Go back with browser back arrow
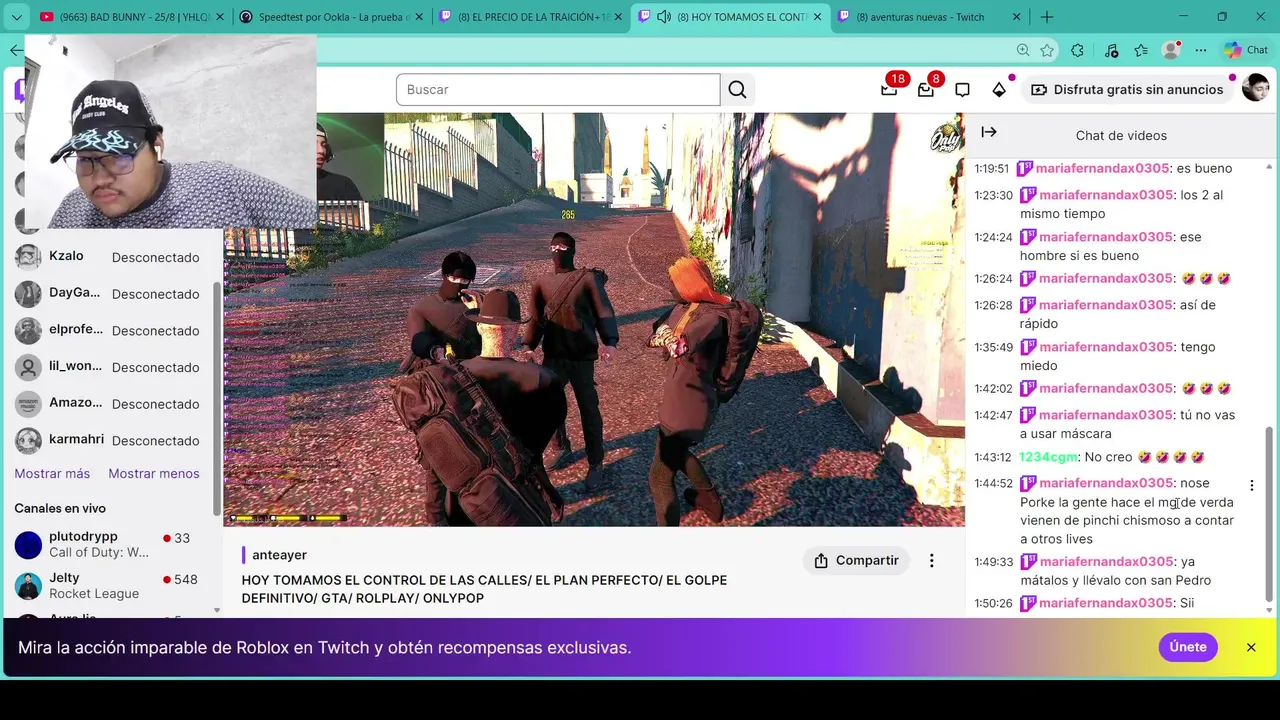Viewport: 1280px width, 720px height. pos(15,50)
